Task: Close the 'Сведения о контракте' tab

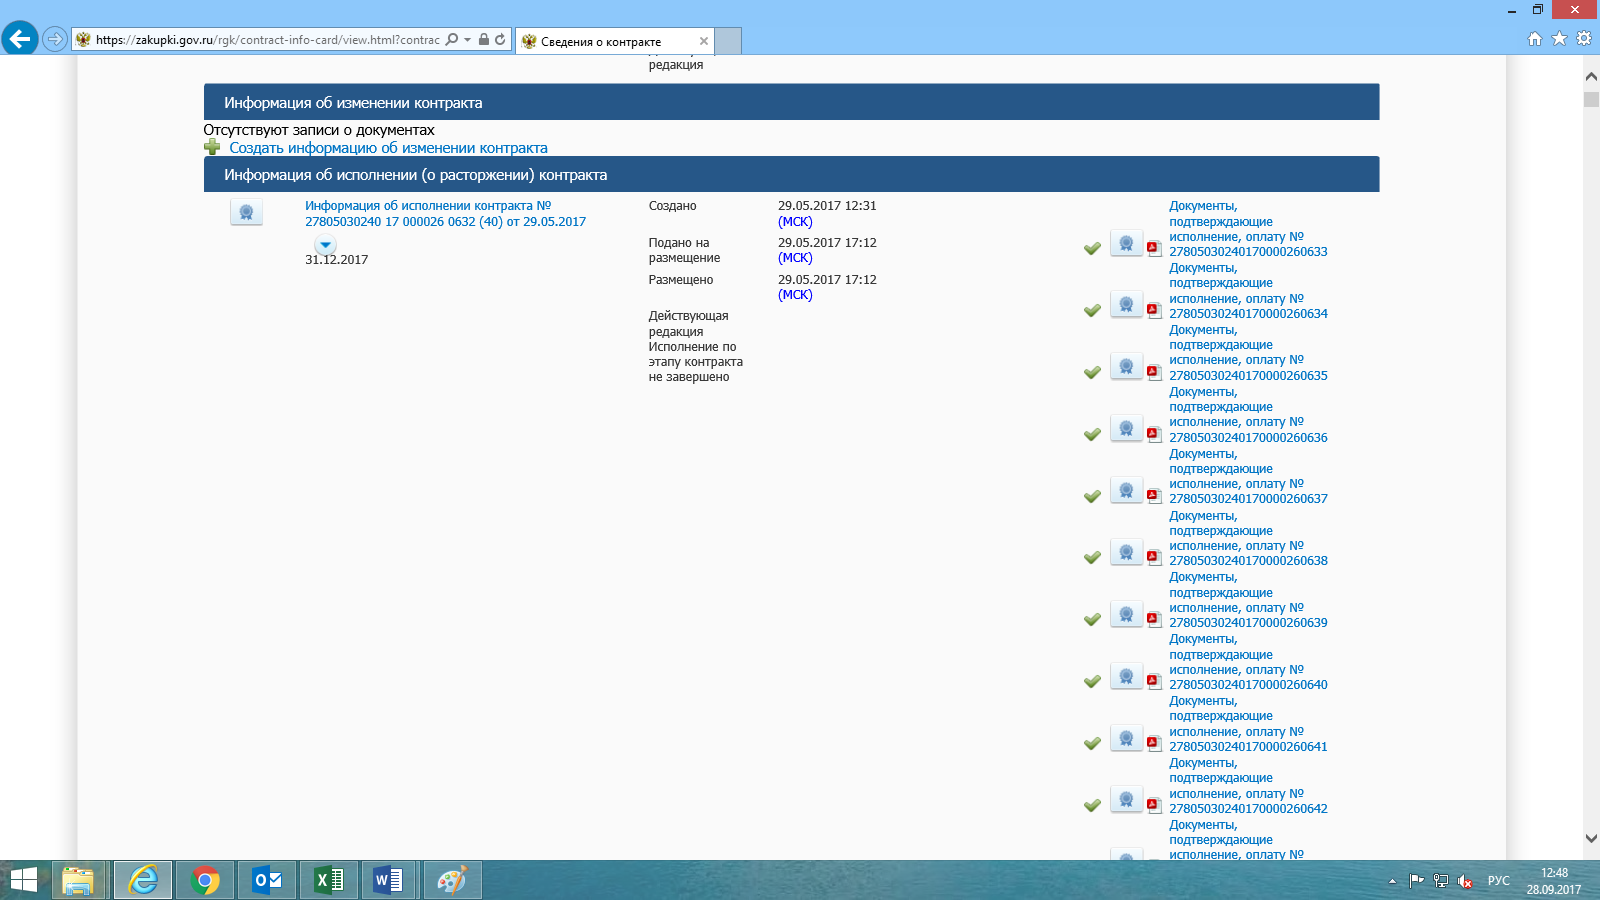Action: click(704, 41)
